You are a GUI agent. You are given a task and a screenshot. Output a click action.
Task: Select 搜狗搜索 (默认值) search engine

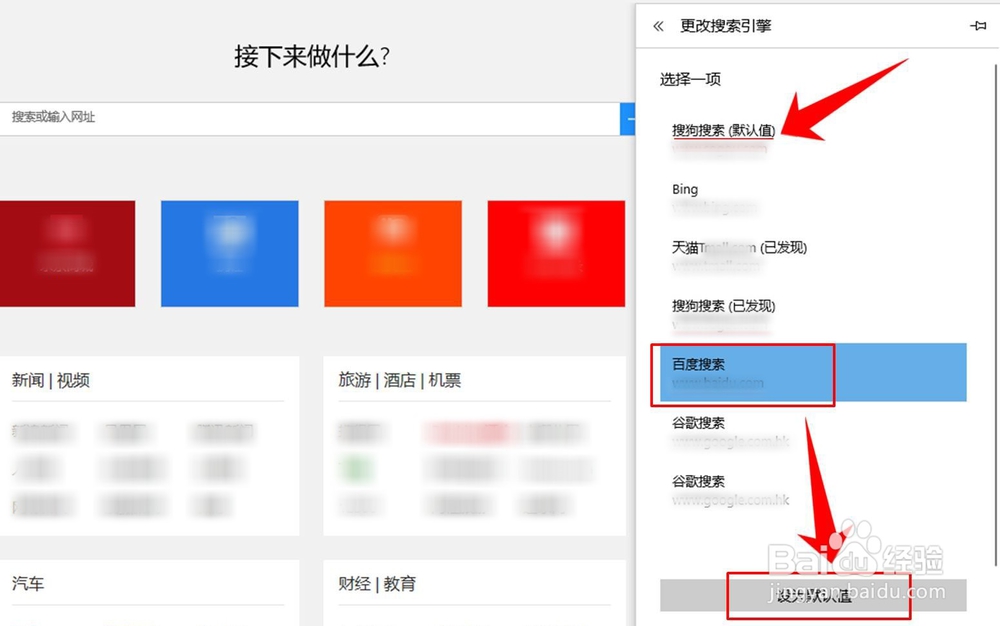click(x=813, y=138)
